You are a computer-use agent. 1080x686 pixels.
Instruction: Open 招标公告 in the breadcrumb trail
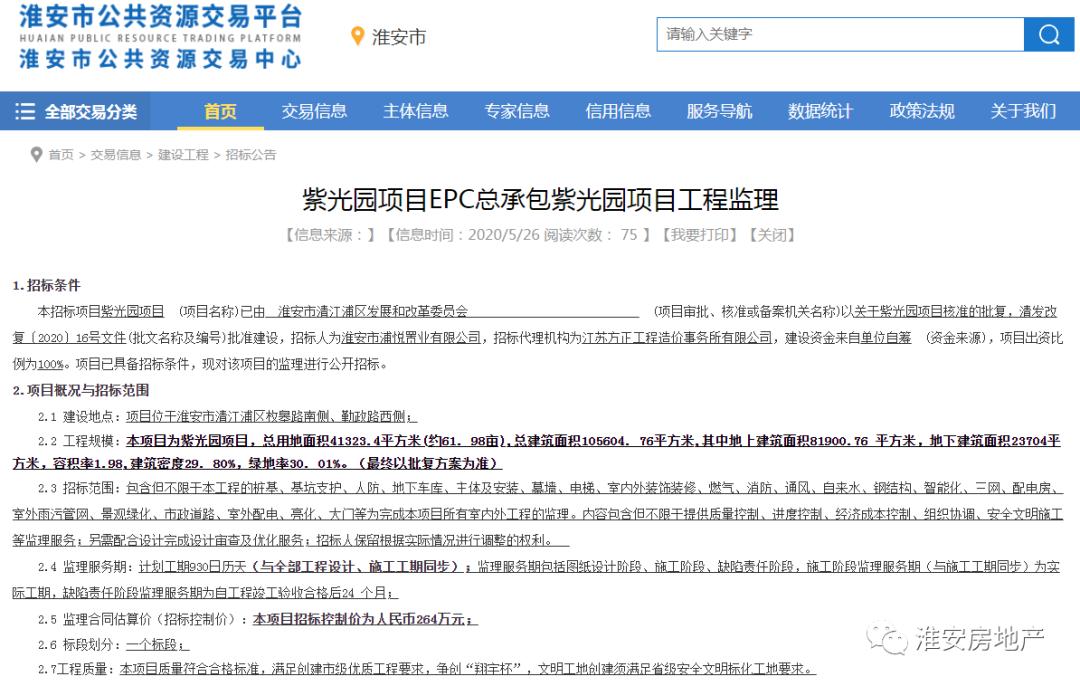[x=251, y=155]
